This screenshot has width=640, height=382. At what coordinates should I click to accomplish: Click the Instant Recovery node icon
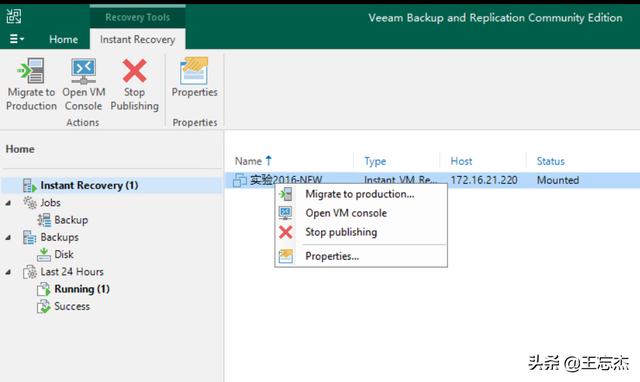point(29,185)
